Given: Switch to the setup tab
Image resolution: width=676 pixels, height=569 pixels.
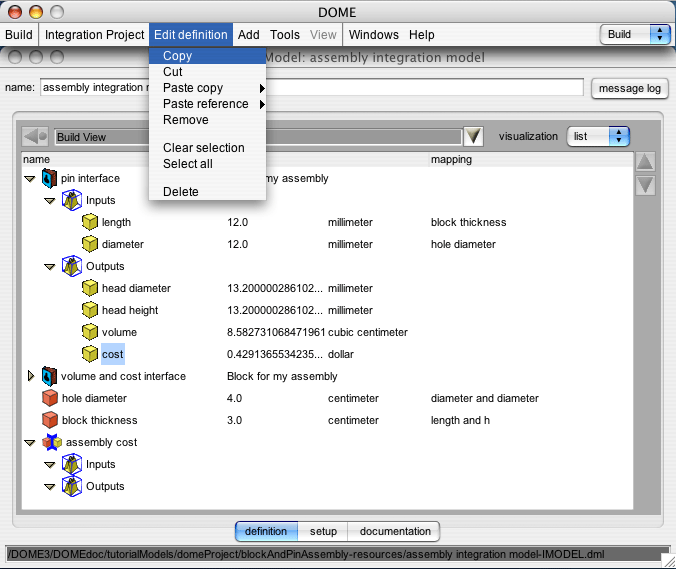Looking at the screenshot, I should (x=323, y=531).
